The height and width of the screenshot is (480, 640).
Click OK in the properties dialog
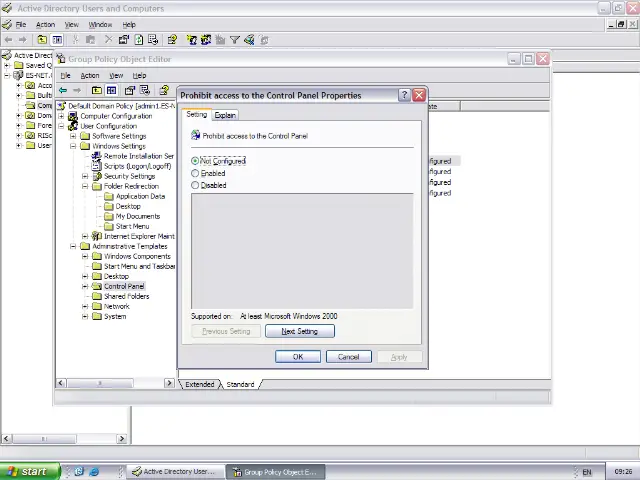[x=298, y=357]
